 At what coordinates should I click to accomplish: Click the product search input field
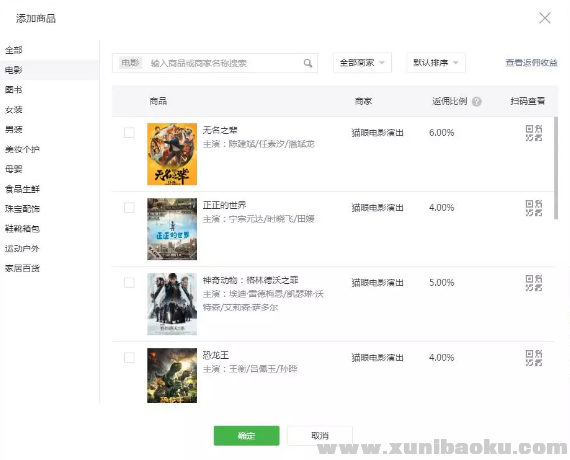pyautogui.click(x=215, y=63)
